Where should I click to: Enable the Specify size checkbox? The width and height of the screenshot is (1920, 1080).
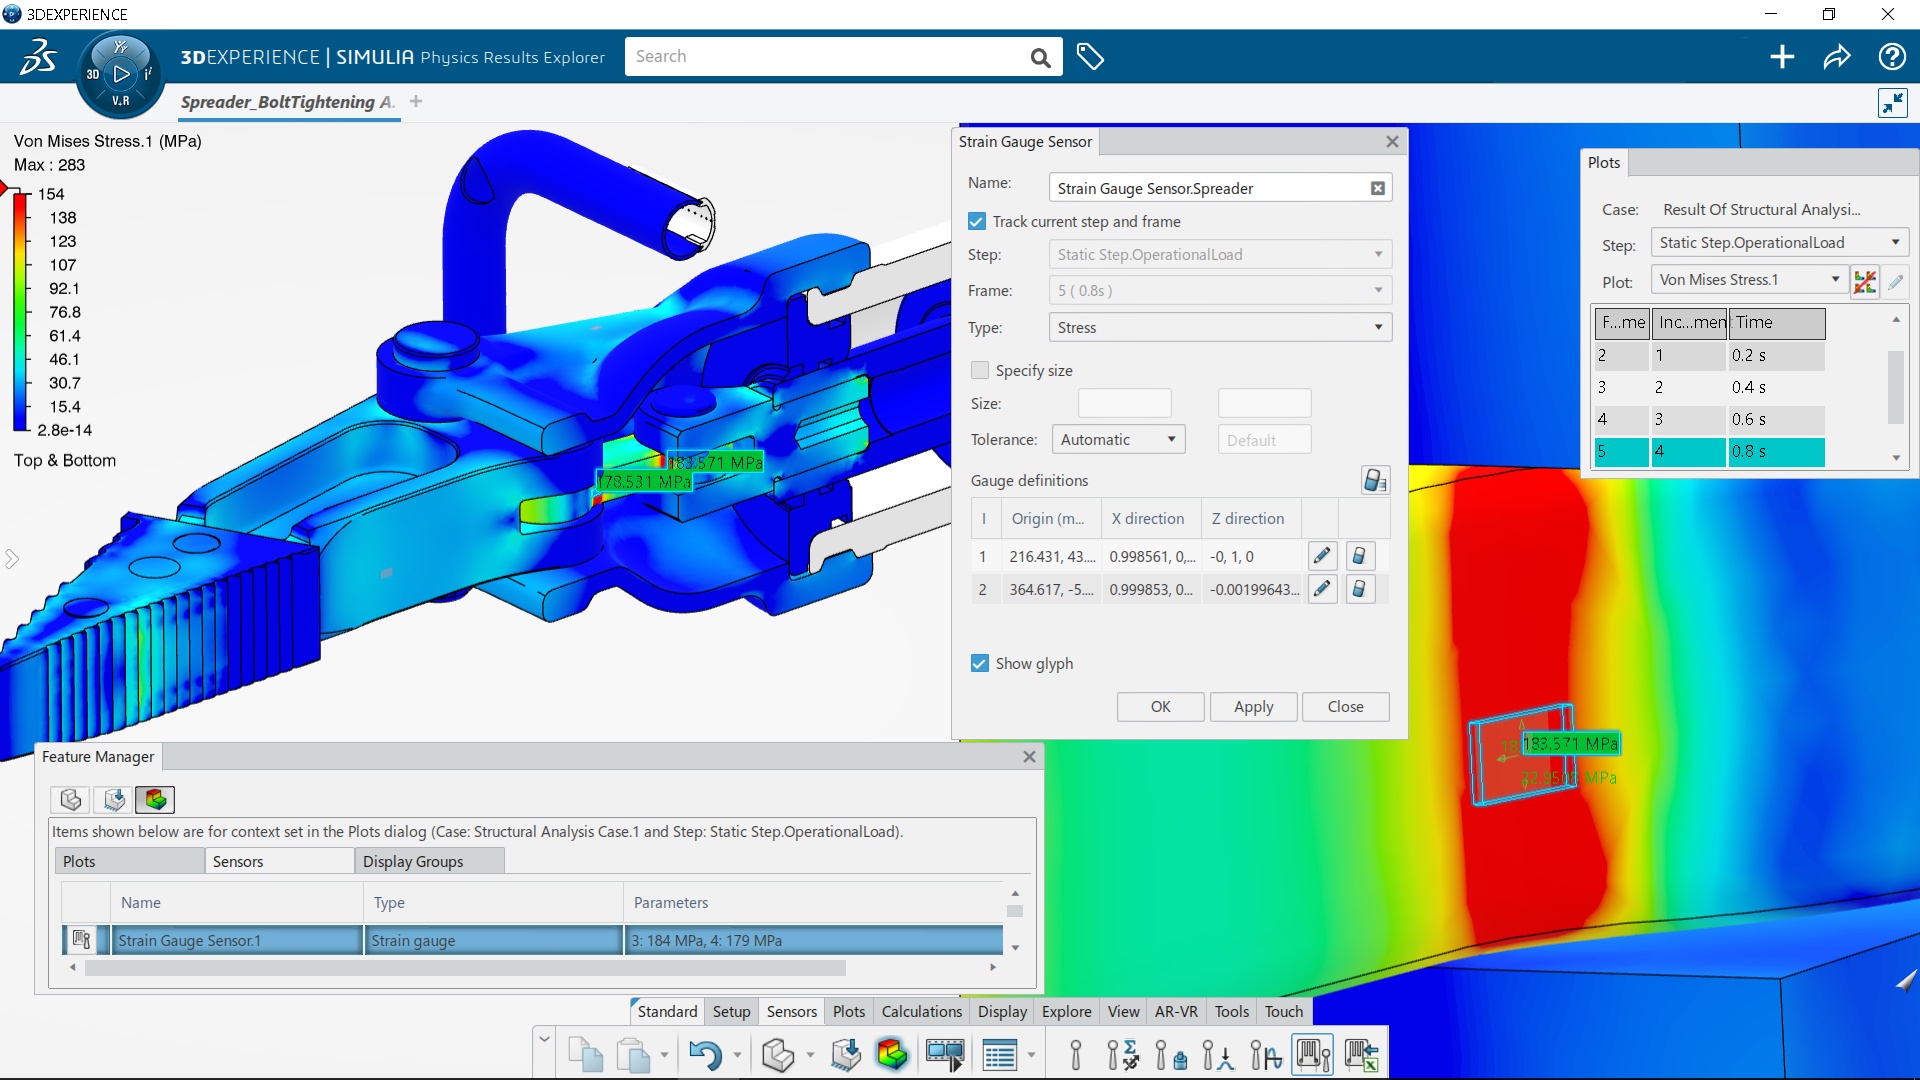978,369
